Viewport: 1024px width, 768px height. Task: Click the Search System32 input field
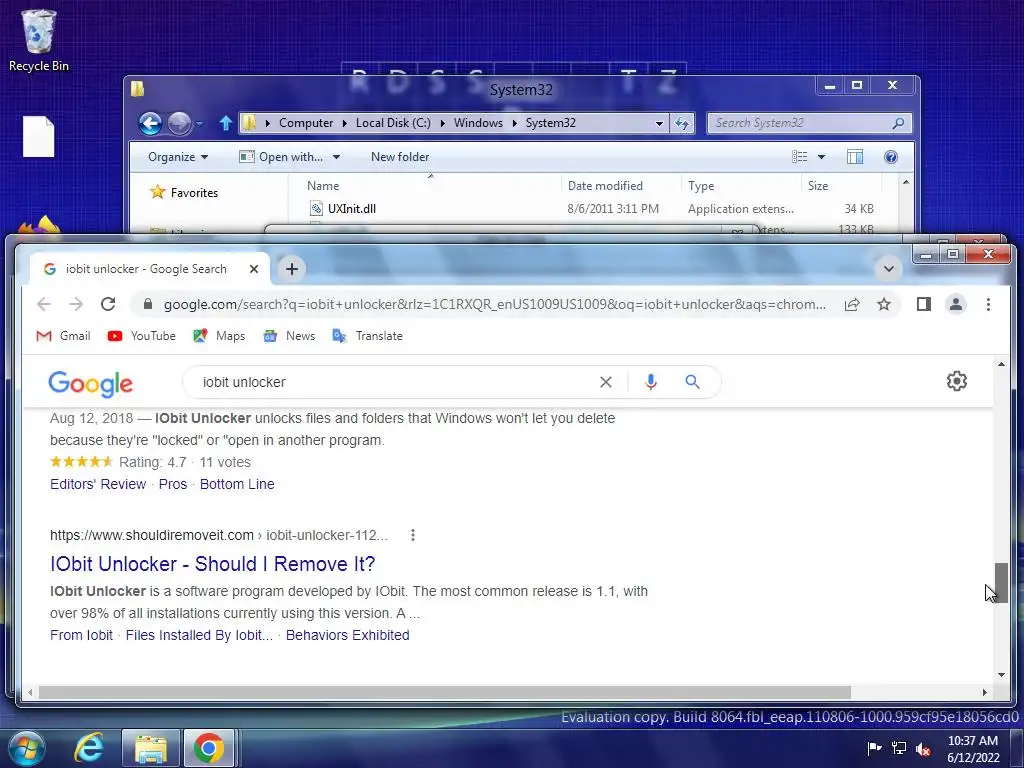click(799, 123)
